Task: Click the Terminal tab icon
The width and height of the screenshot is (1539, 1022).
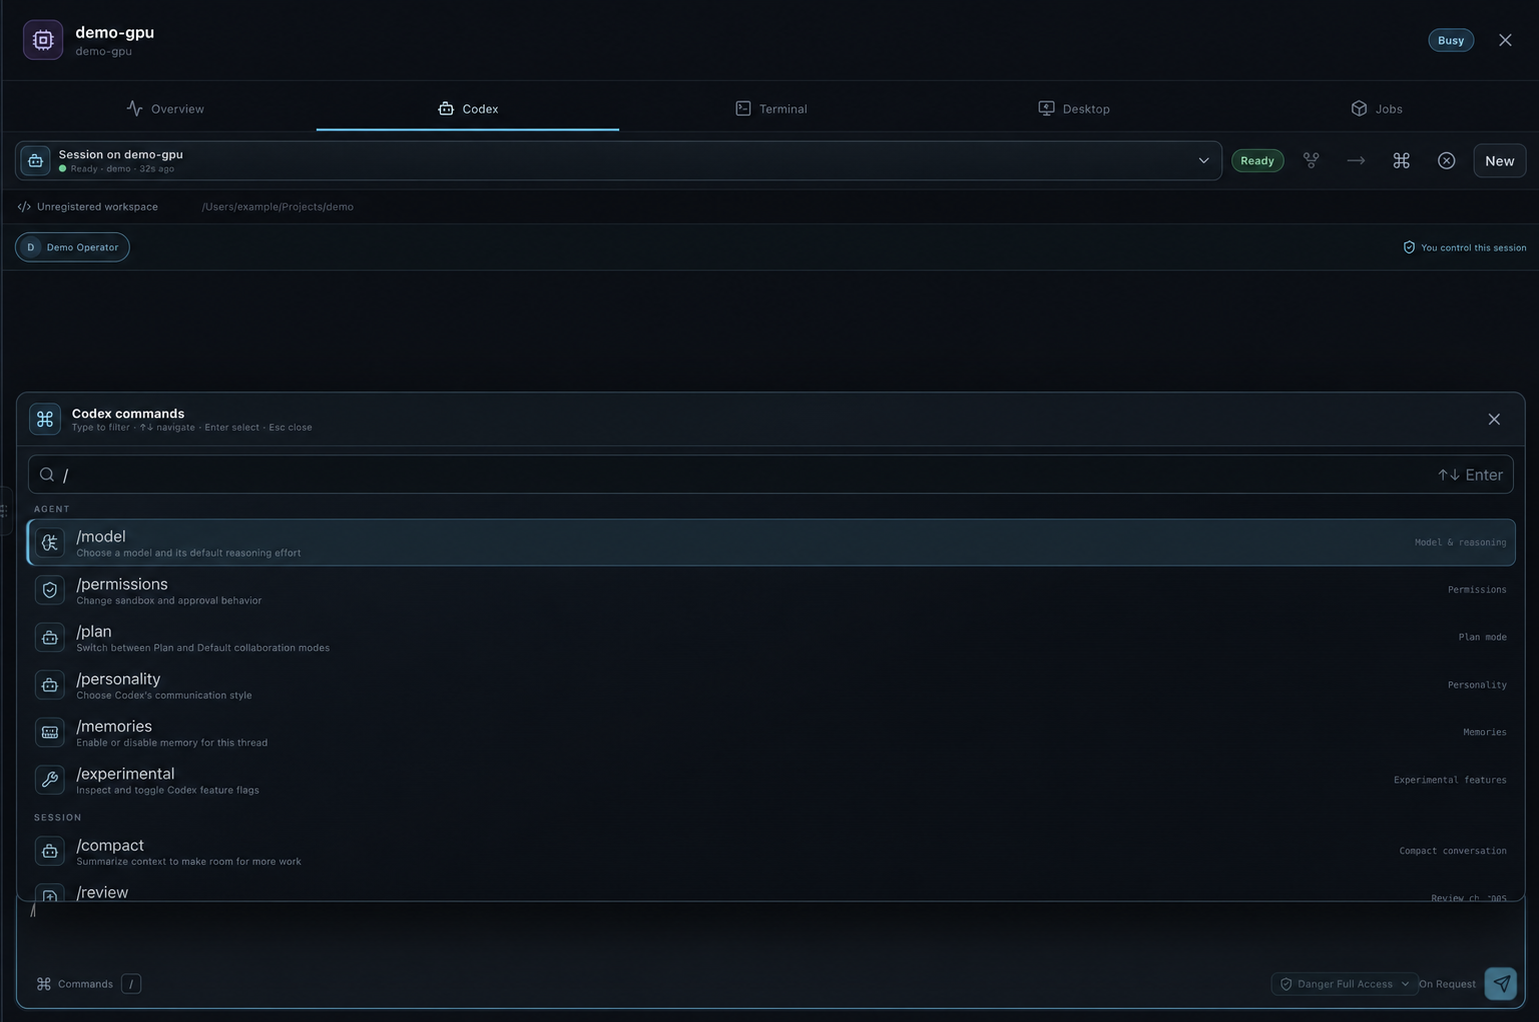Action: (x=743, y=108)
